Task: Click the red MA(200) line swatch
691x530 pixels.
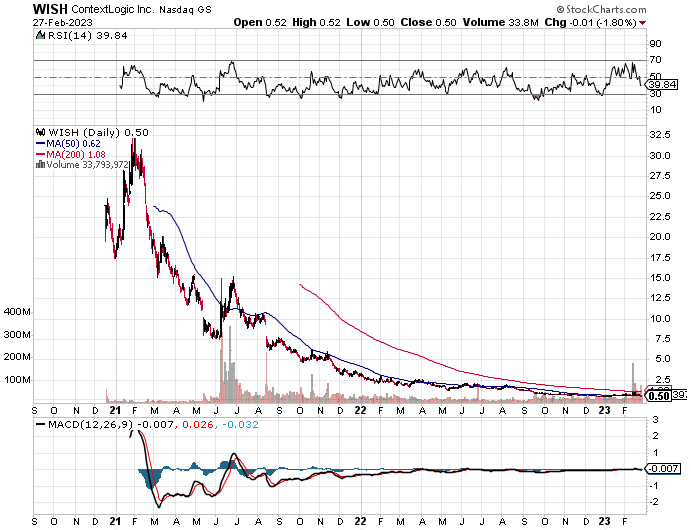Action: [x=41, y=155]
